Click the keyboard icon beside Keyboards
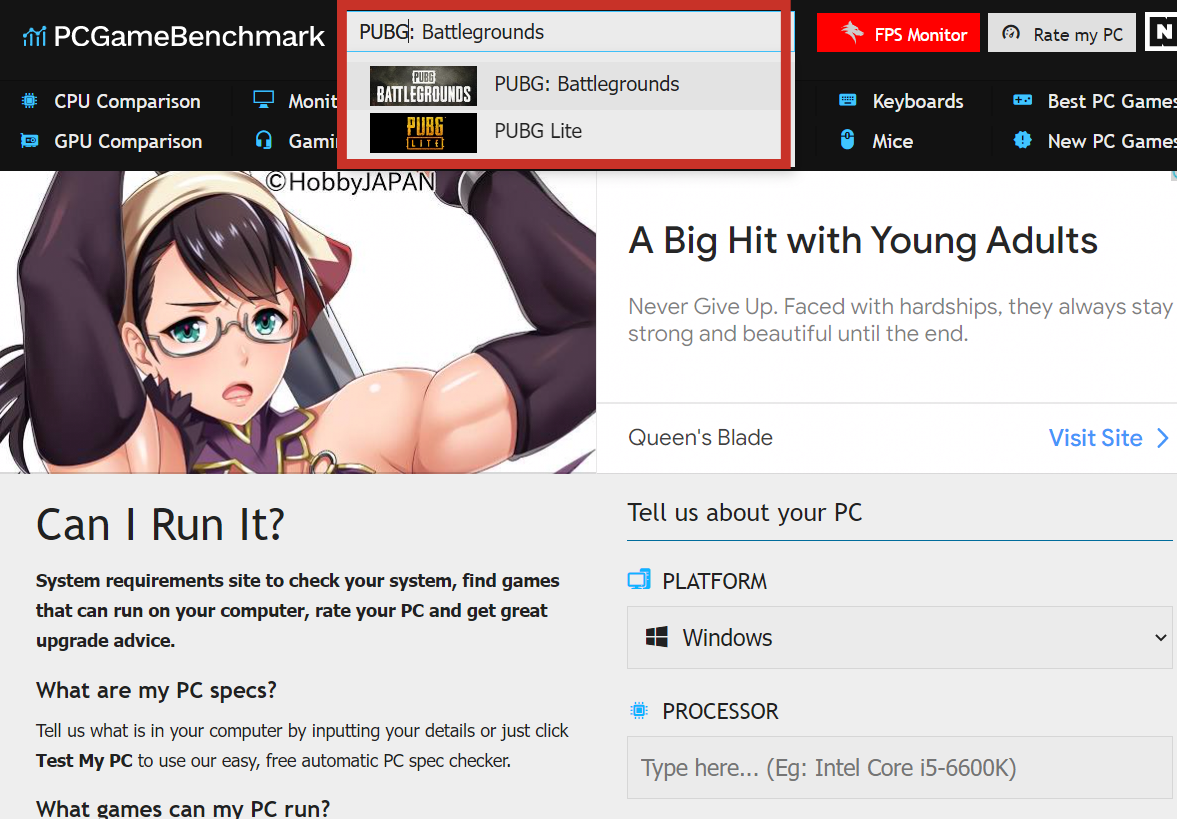1177x819 pixels. [847, 100]
